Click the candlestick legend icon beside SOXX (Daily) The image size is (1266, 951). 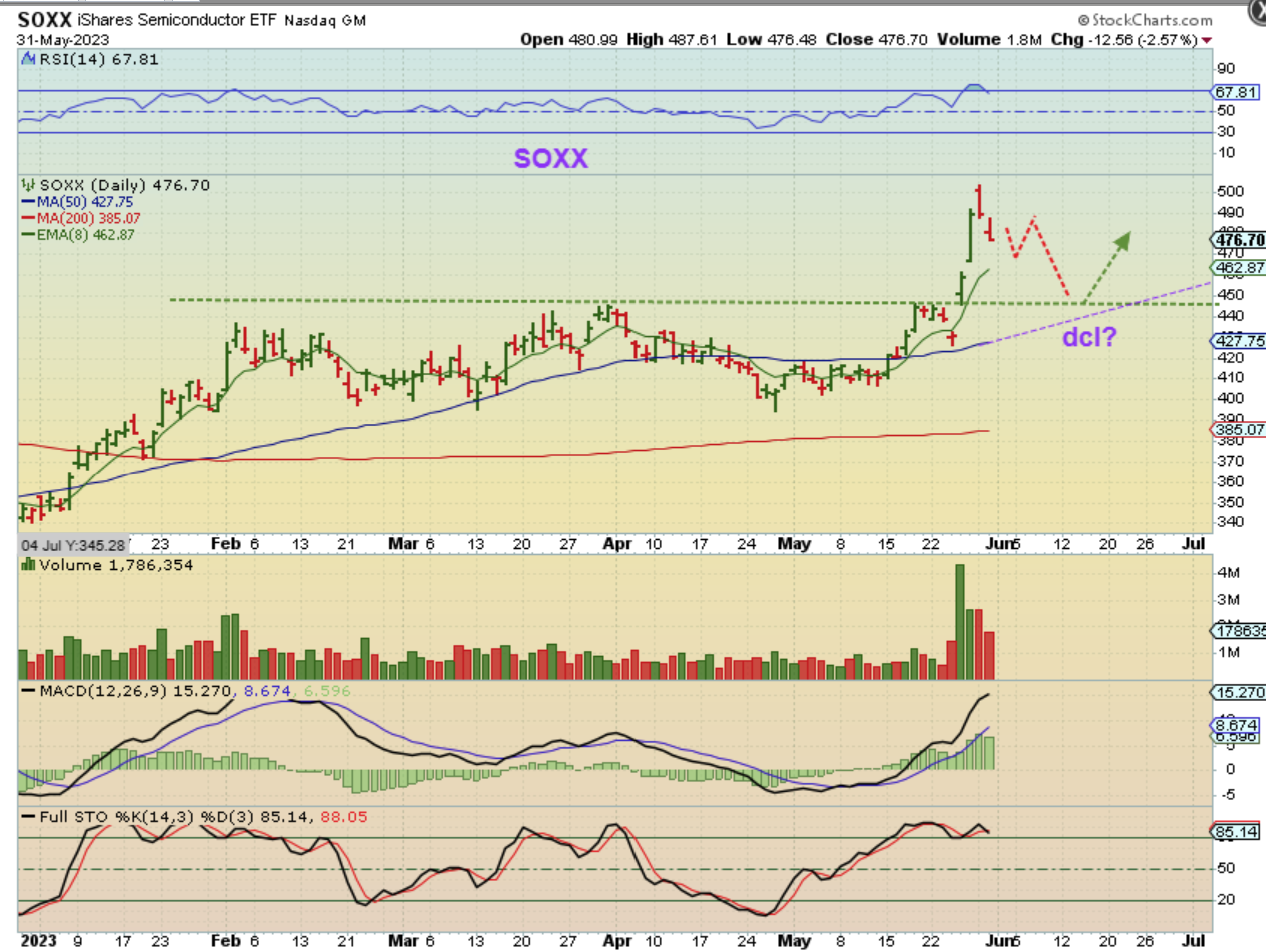coord(27,185)
